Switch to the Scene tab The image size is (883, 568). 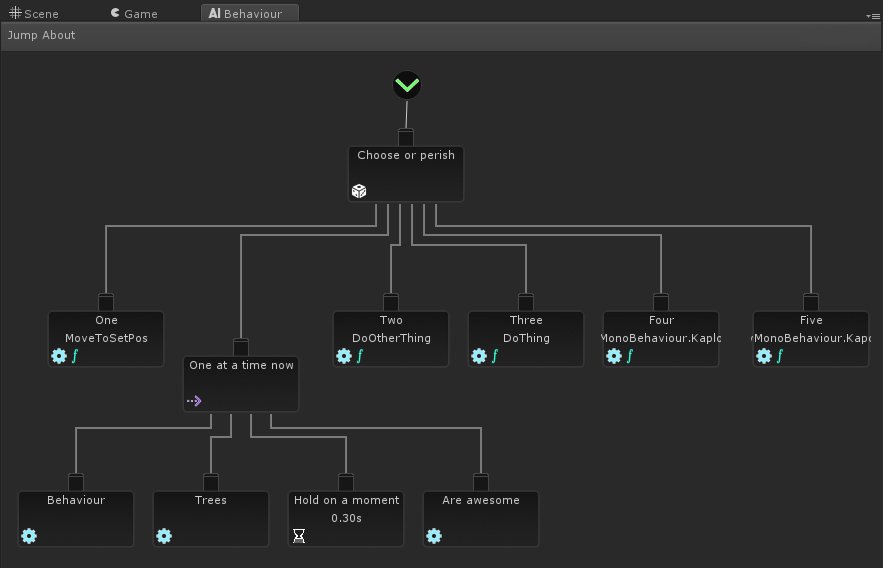34,13
